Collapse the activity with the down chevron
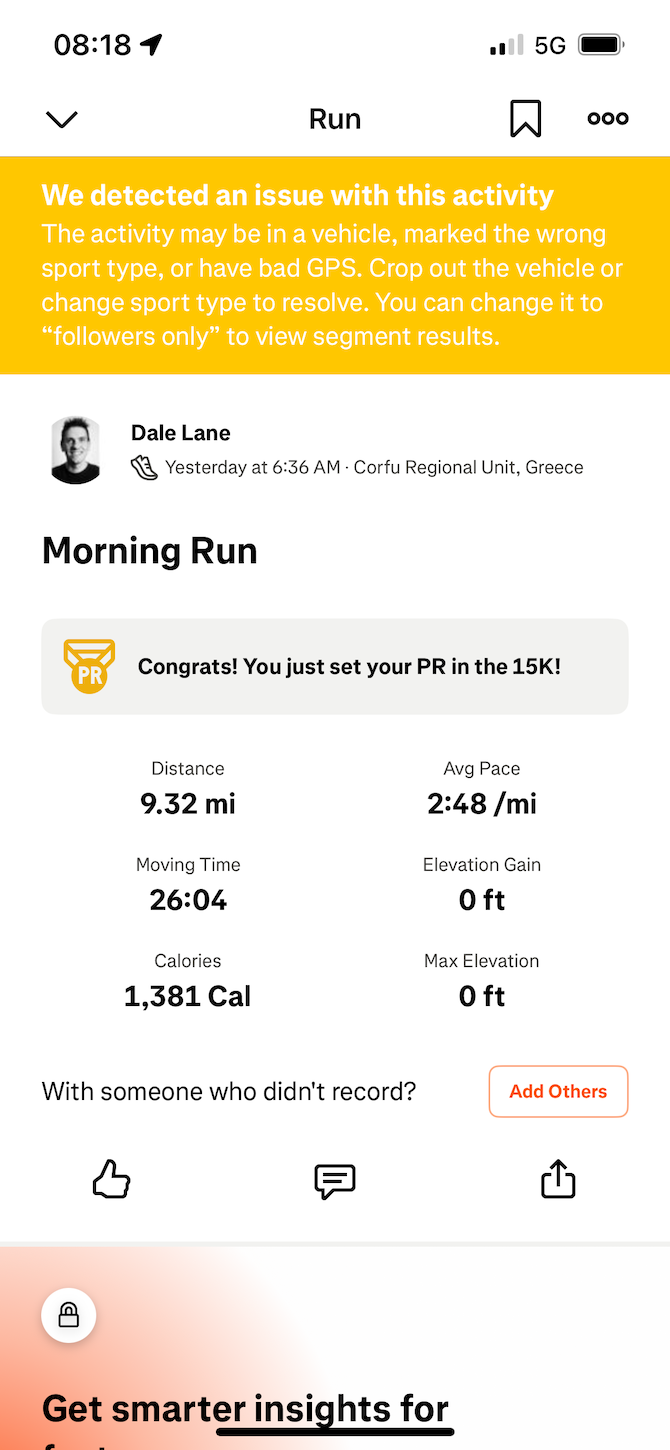 click(62, 119)
